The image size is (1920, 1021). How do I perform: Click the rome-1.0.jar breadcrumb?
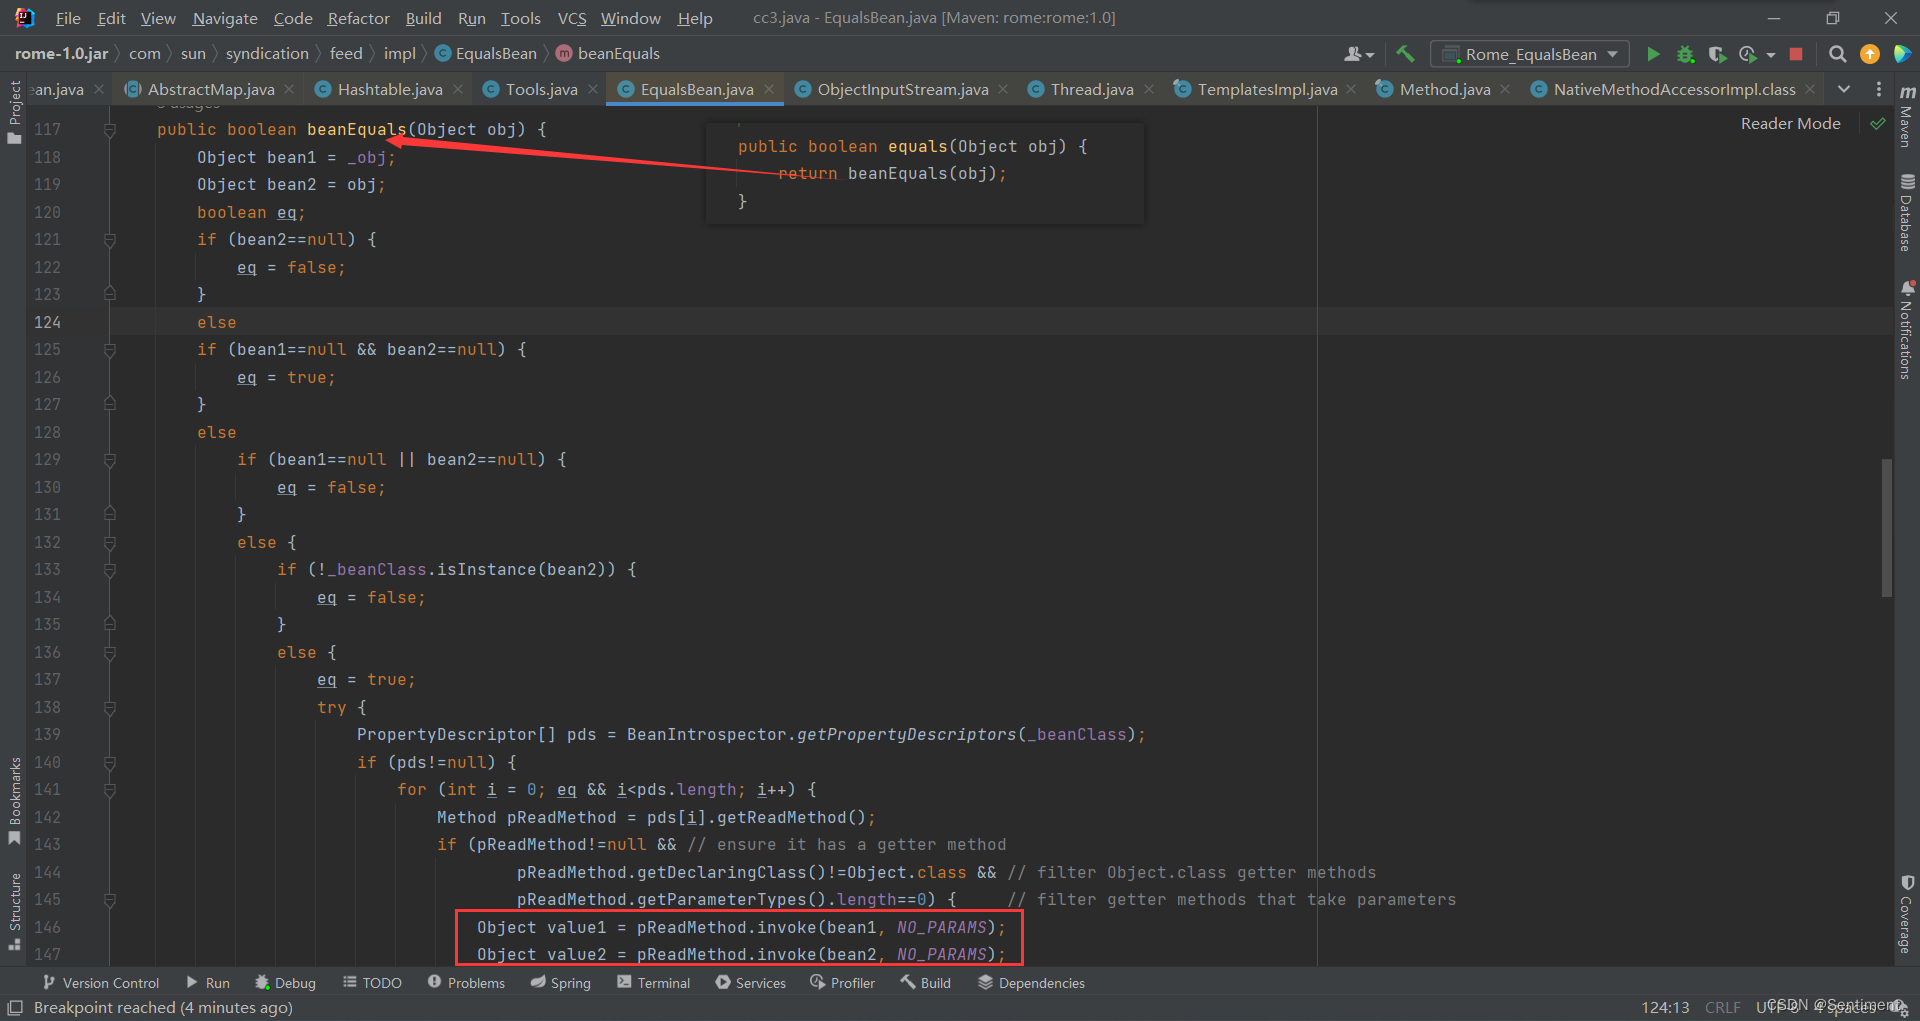61,54
